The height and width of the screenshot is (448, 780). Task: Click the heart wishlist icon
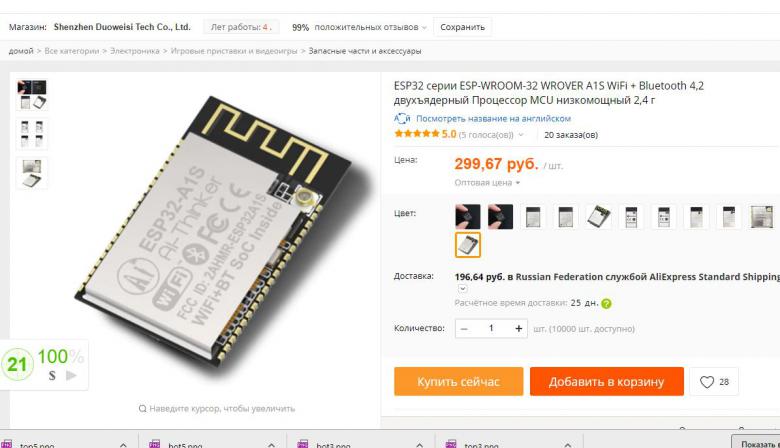pyautogui.click(x=707, y=382)
